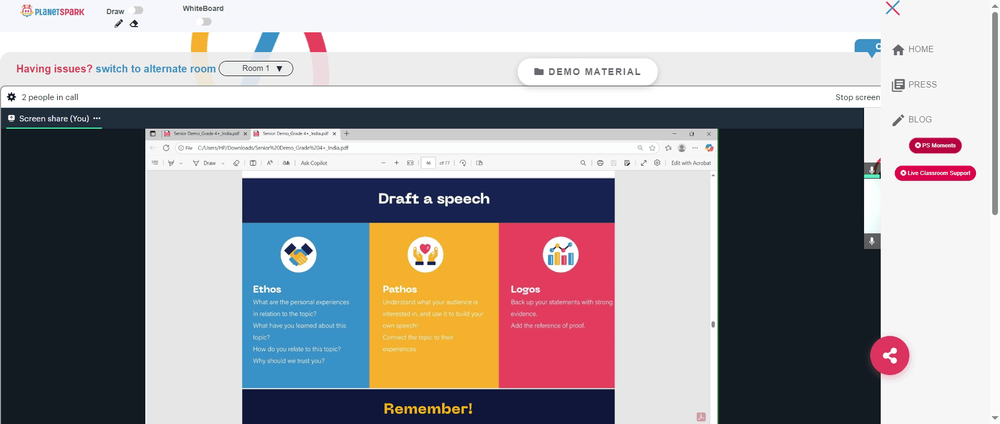Close the first Senior Demo PDF tab

[245, 134]
